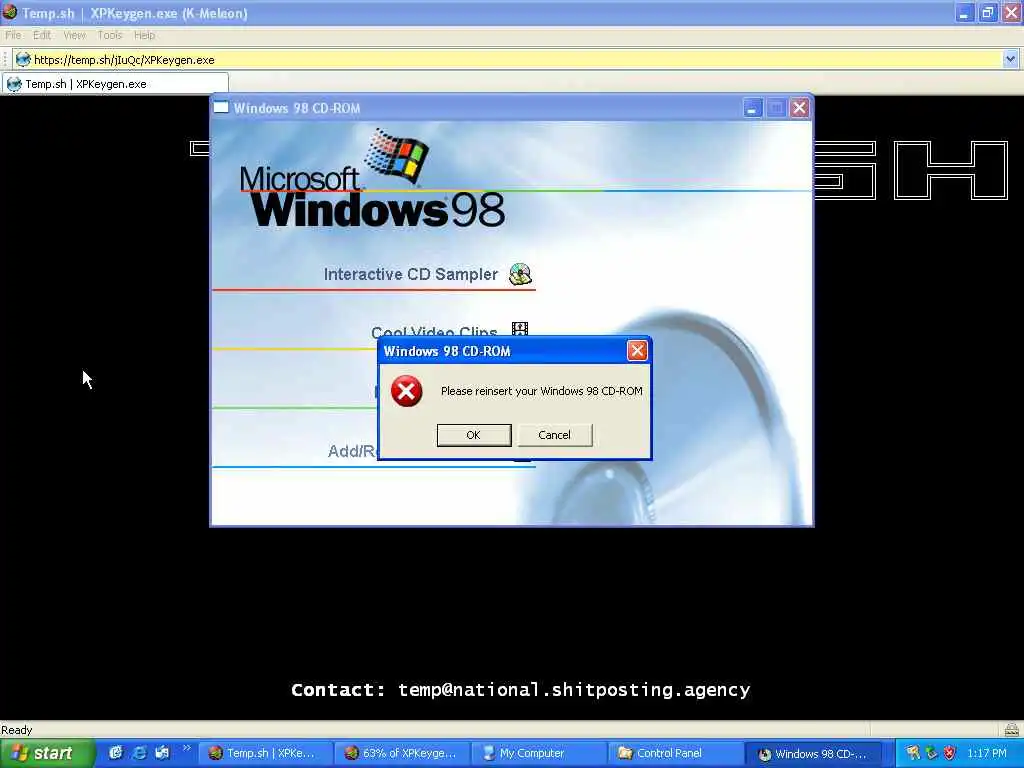Viewport: 1024px width, 768px height.
Task: Click the site icon in the address bar
Action: click(23, 59)
